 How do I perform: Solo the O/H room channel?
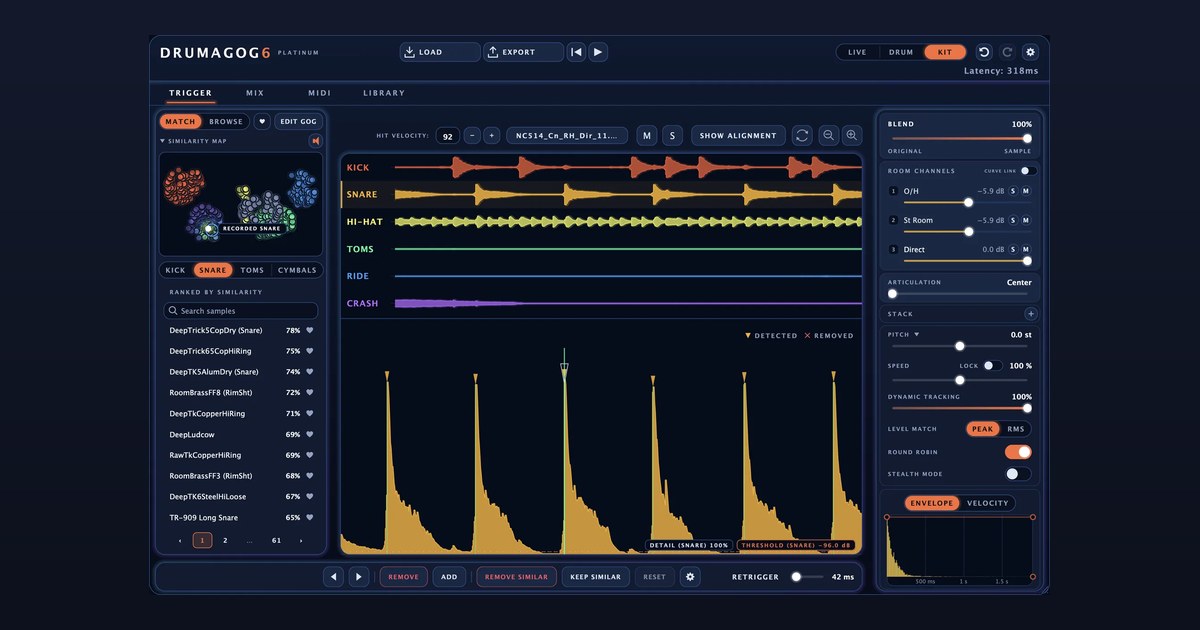pyautogui.click(x=1012, y=190)
